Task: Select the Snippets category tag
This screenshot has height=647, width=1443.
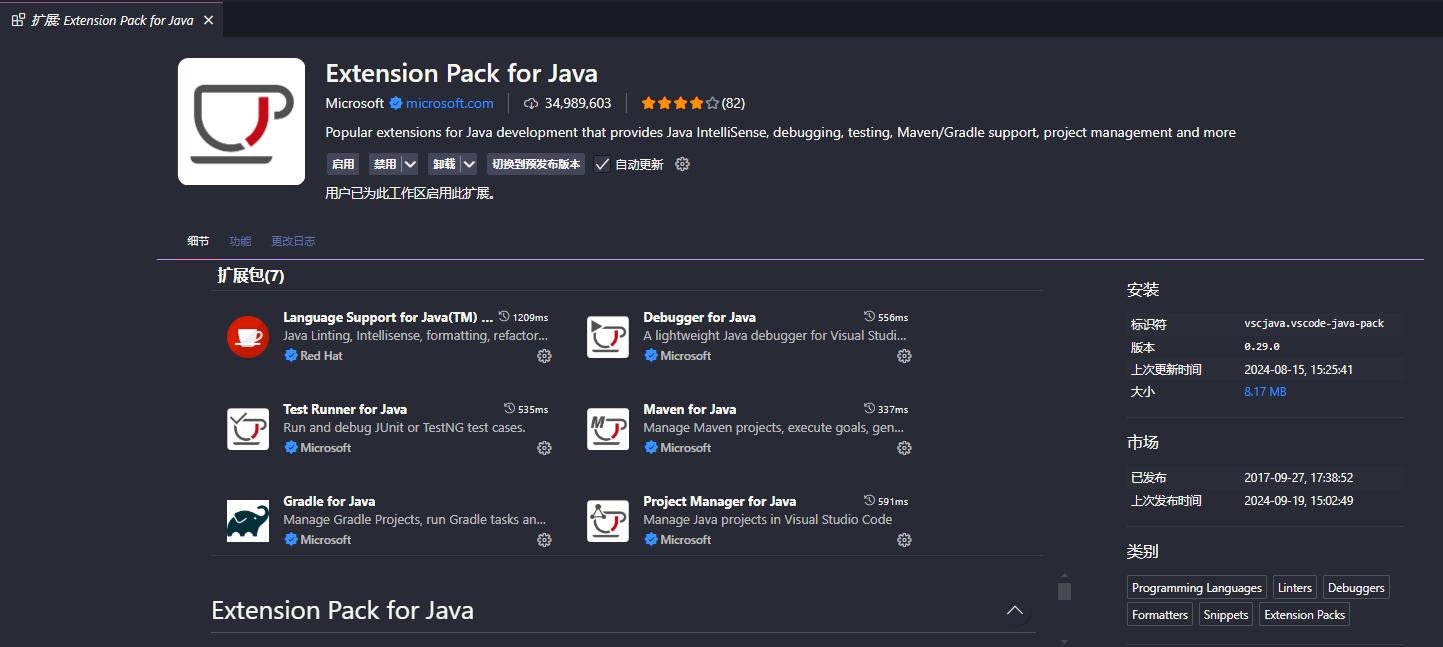Action: [x=1226, y=615]
